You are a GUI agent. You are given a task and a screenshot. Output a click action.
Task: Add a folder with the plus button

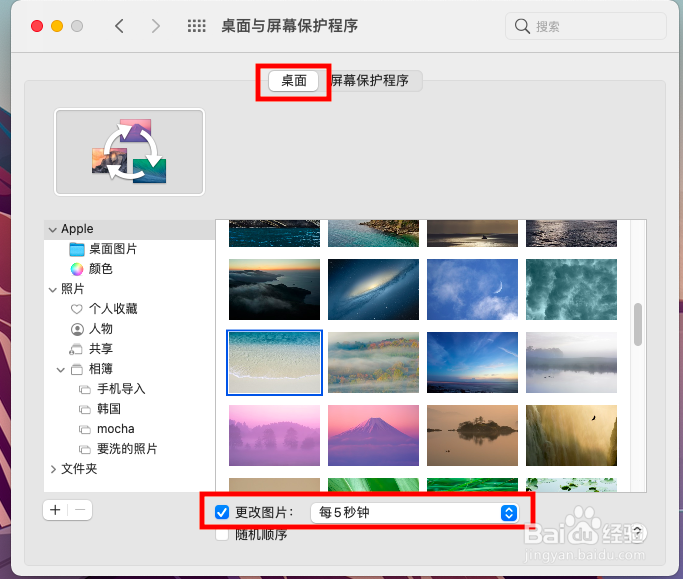(55, 510)
